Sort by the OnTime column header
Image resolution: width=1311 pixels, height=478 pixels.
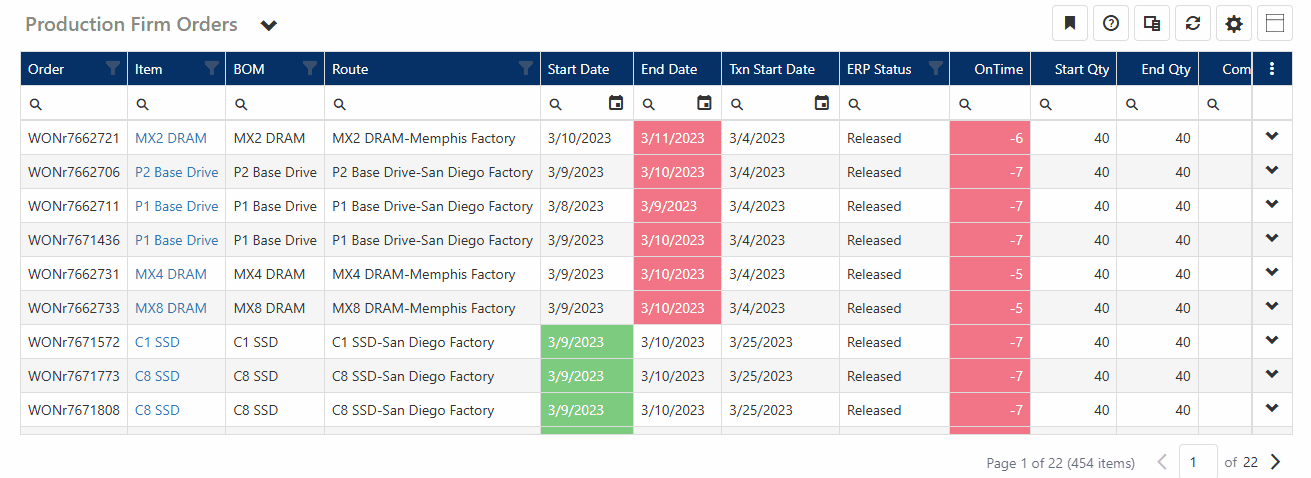click(998, 69)
